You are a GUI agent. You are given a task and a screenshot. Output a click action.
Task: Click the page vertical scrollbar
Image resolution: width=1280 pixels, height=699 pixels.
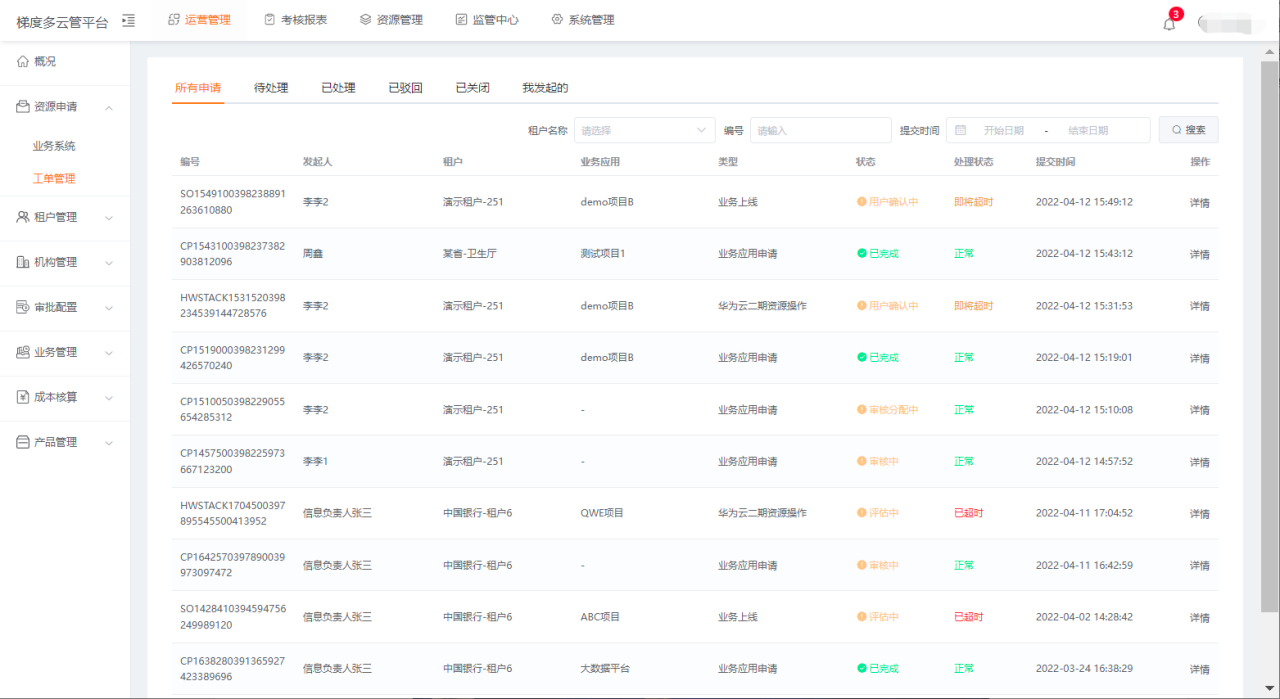(1270, 335)
